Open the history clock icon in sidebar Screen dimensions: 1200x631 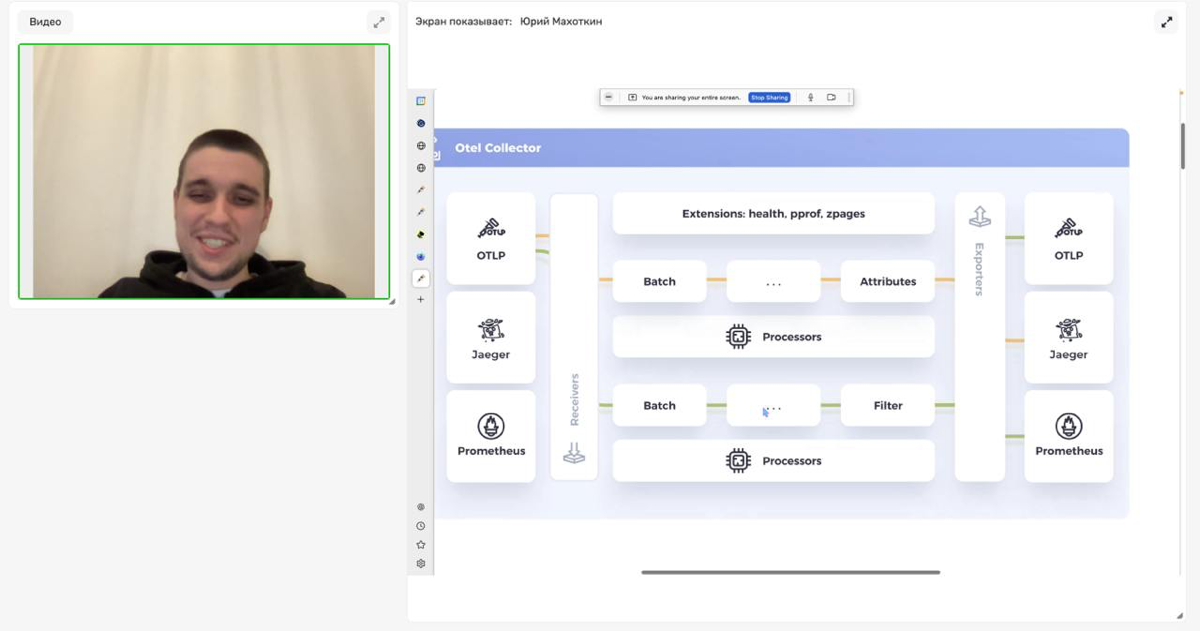coord(421,526)
